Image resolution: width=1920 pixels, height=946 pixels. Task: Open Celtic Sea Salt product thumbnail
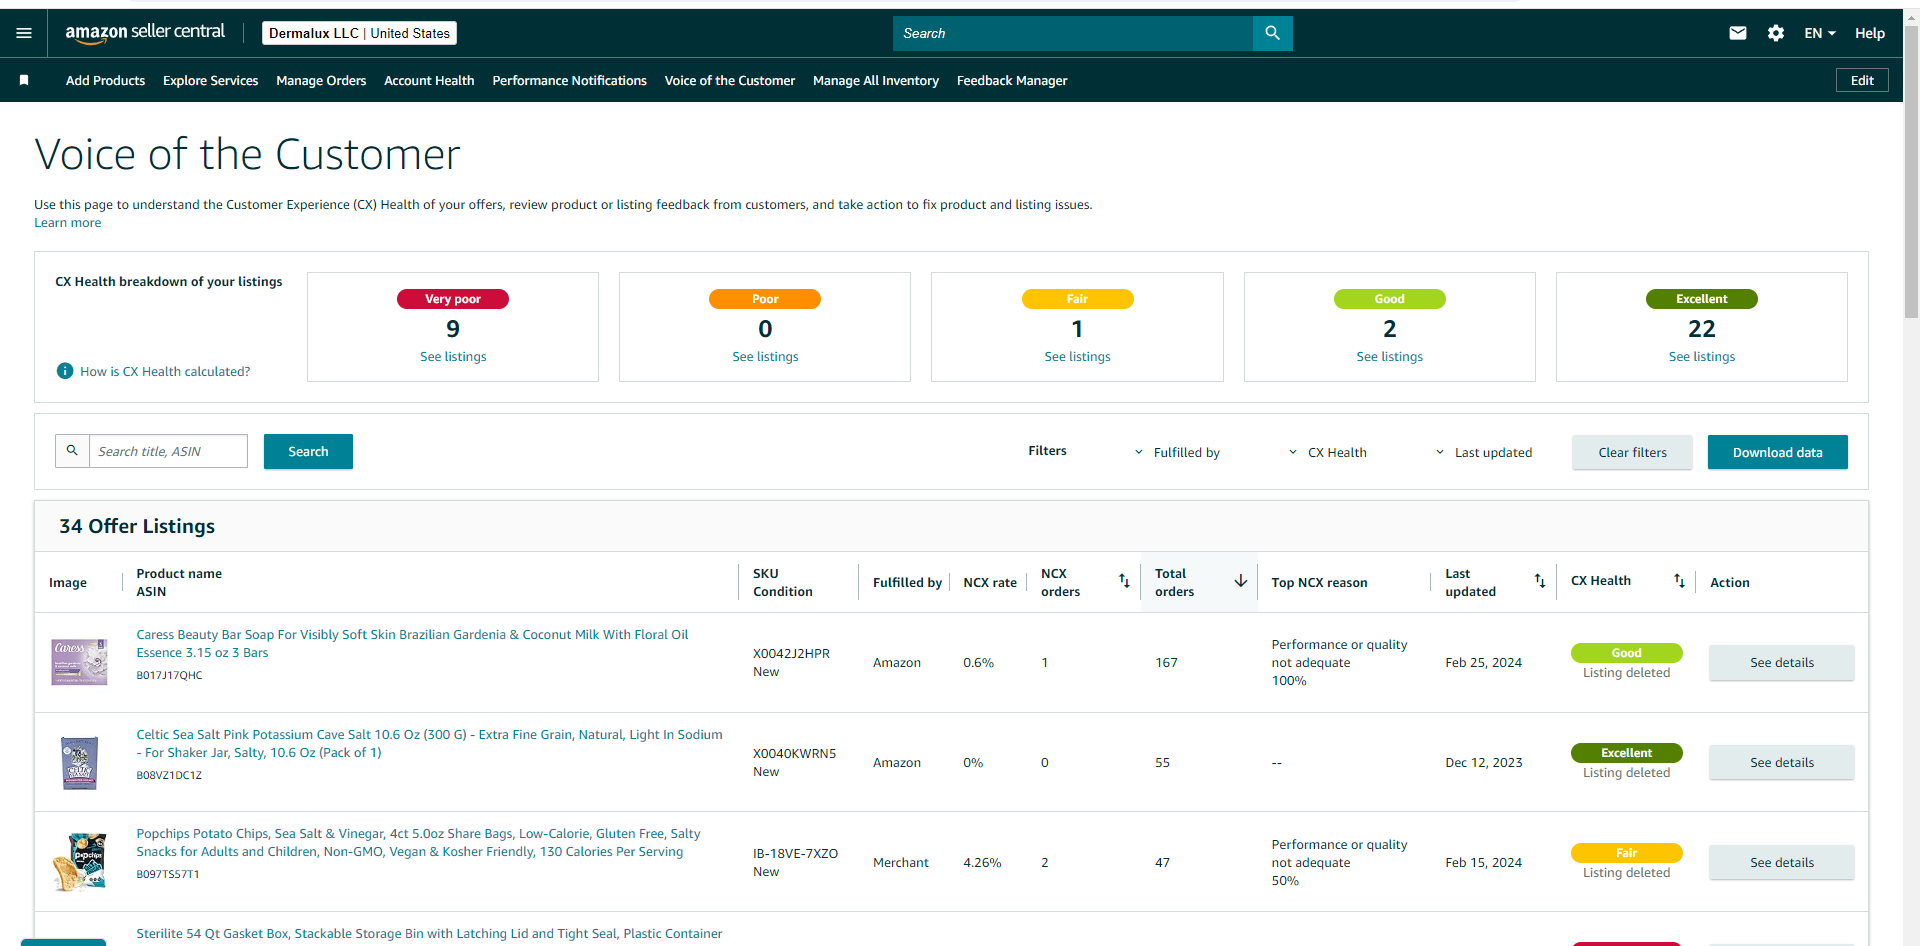pos(79,762)
